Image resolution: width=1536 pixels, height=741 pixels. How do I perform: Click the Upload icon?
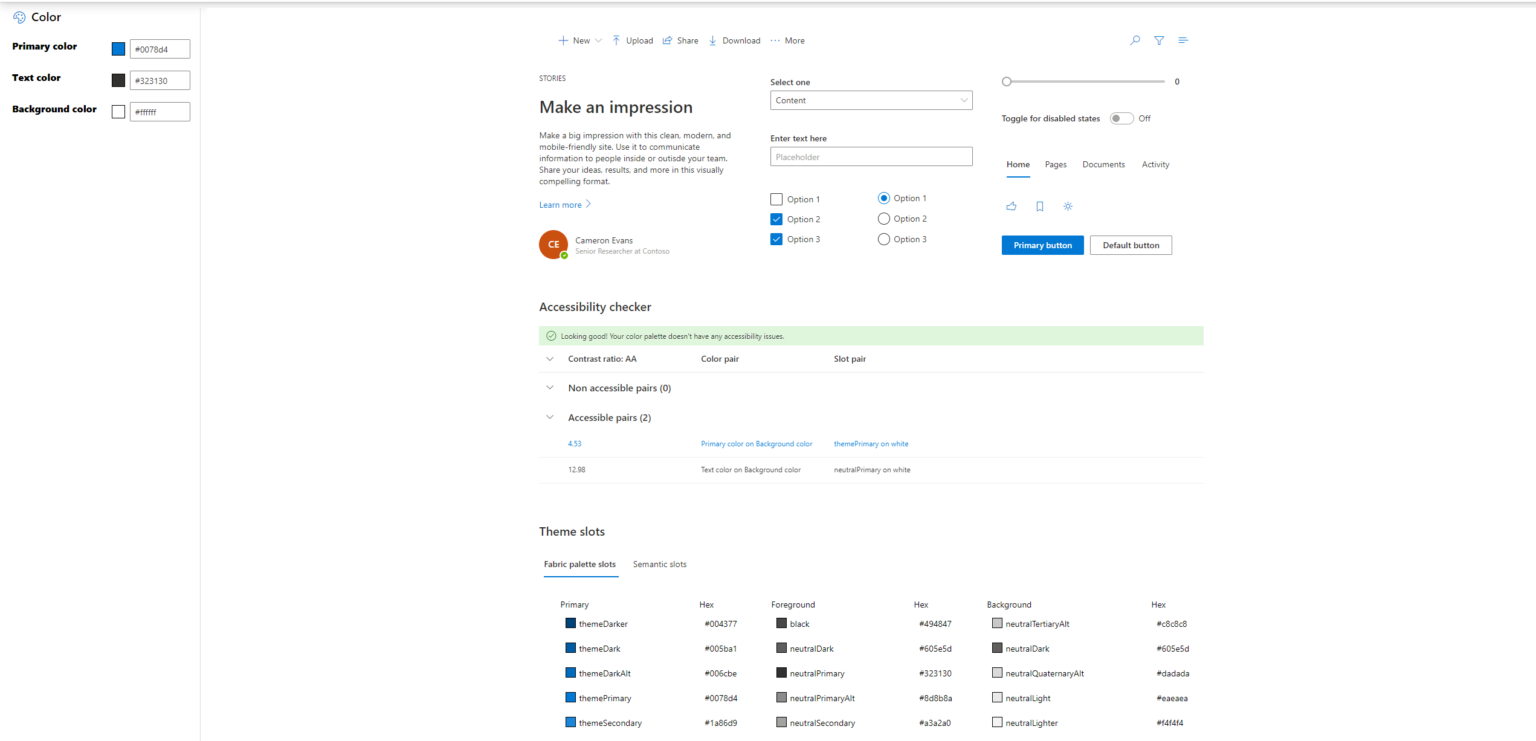pos(619,40)
